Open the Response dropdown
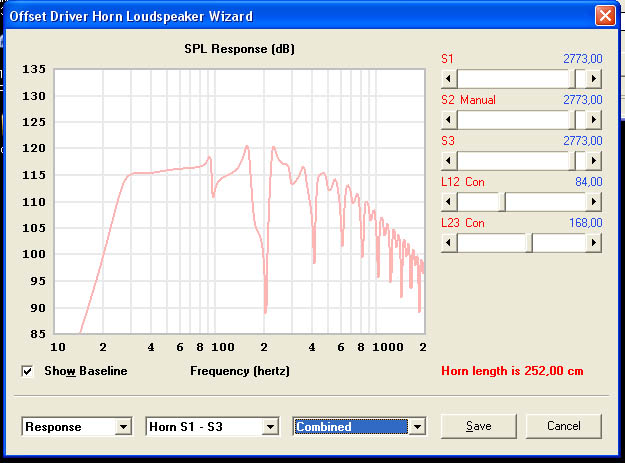The image size is (625, 463). tap(123, 427)
